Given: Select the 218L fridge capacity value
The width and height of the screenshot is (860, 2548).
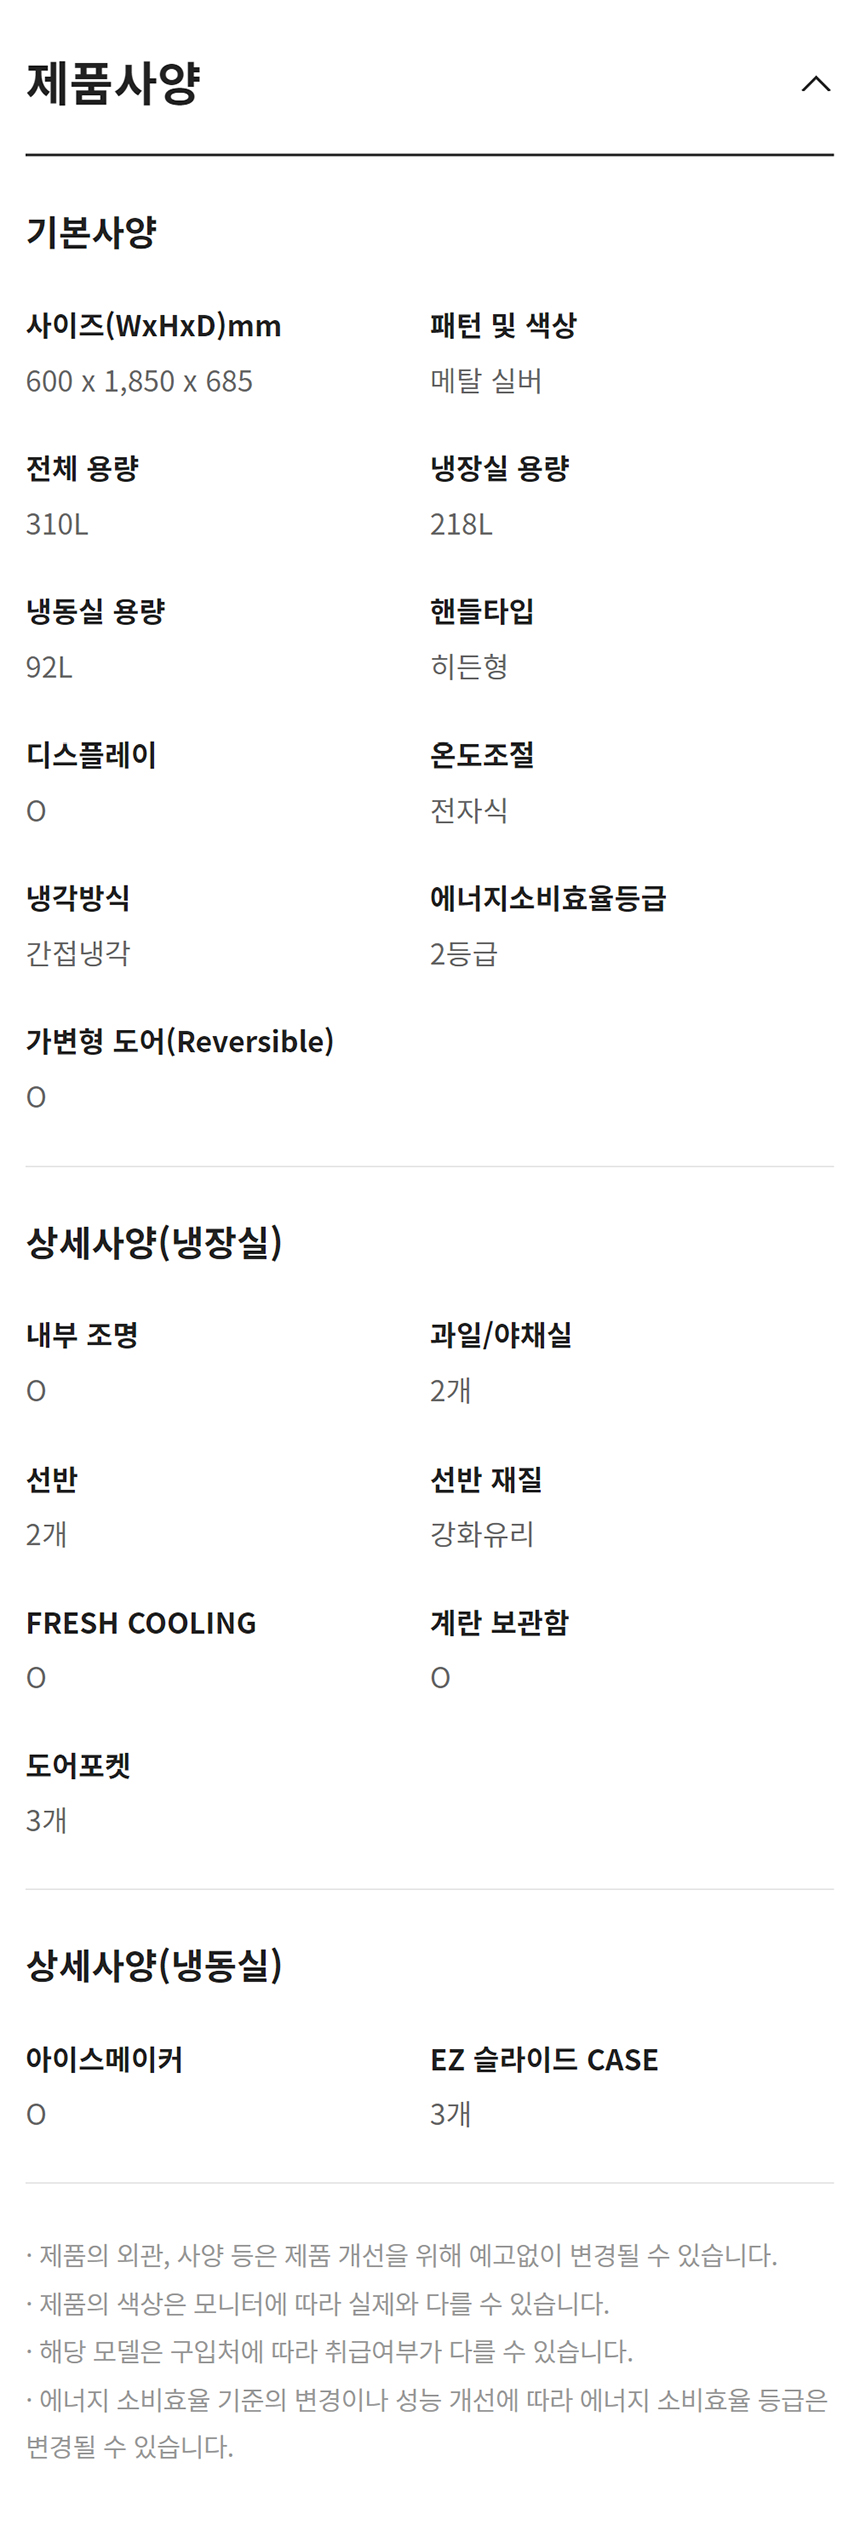Looking at the screenshot, I should click(461, 525).
